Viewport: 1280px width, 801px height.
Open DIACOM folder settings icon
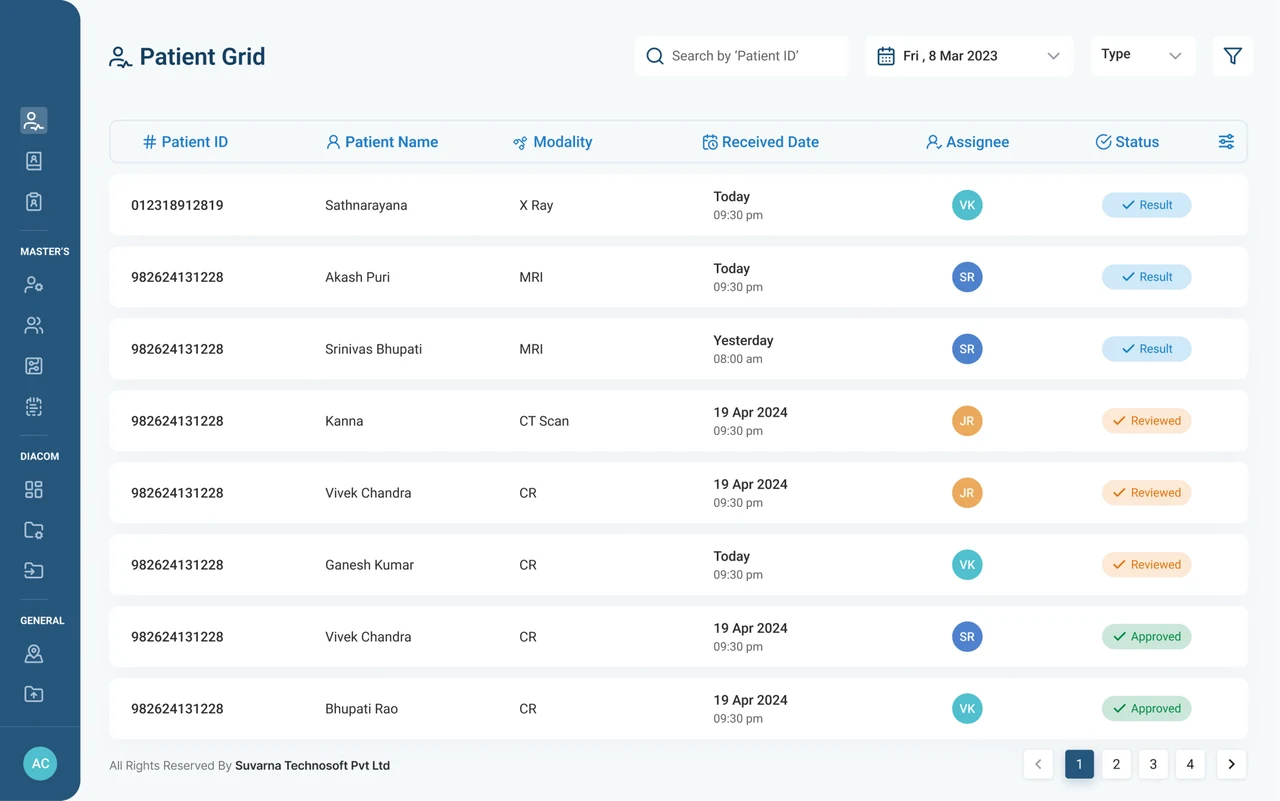tap(34, 530)
